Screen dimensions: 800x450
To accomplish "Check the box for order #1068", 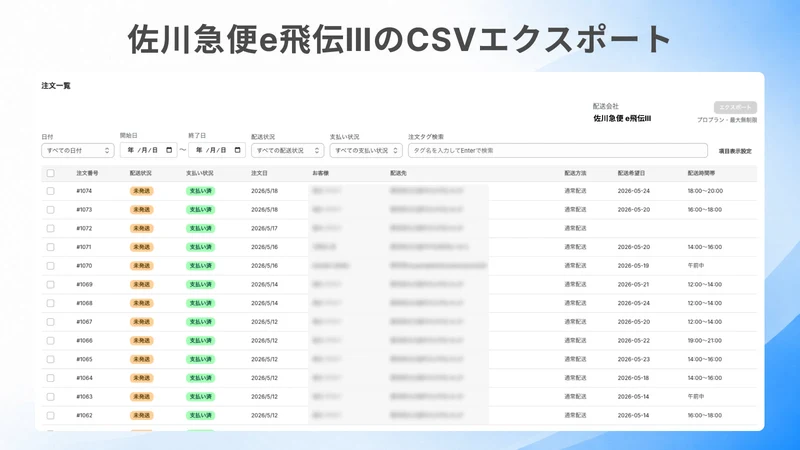I will pyautogui.click(x=51, y=303).
